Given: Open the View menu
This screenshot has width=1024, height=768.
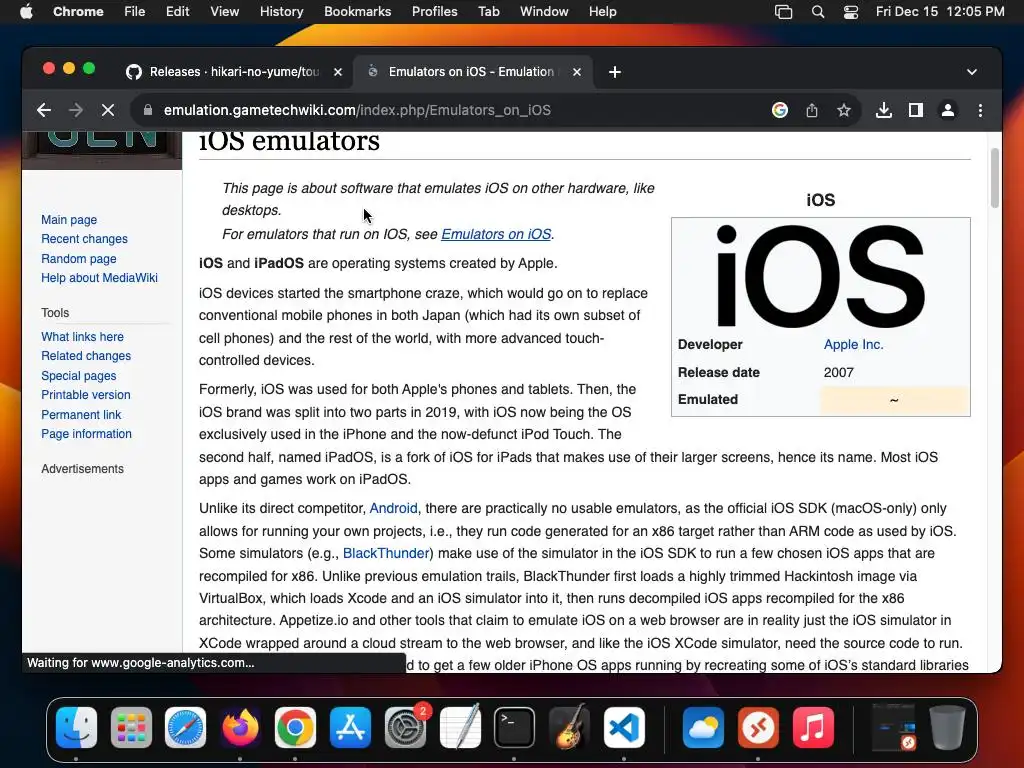Looking at the screenshot, I should pyautogui.click(x=225, y=11).
